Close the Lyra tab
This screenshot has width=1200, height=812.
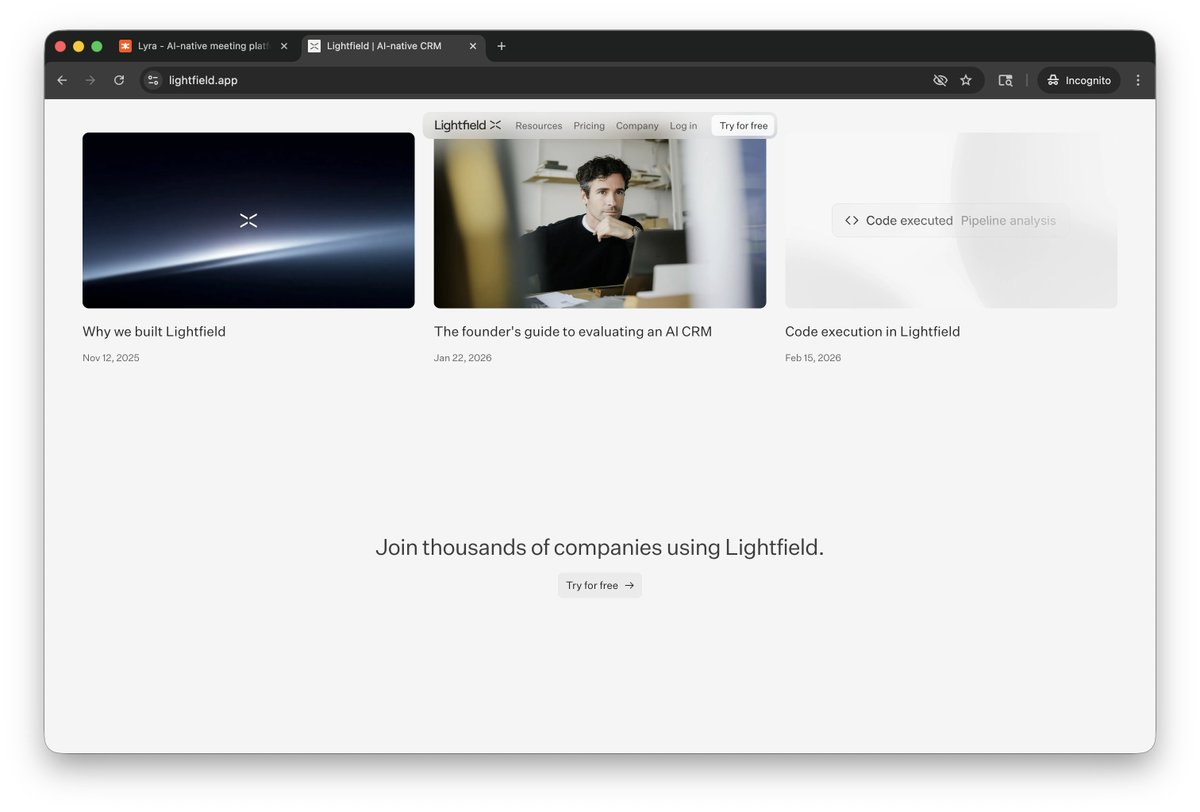click(284, 46)
